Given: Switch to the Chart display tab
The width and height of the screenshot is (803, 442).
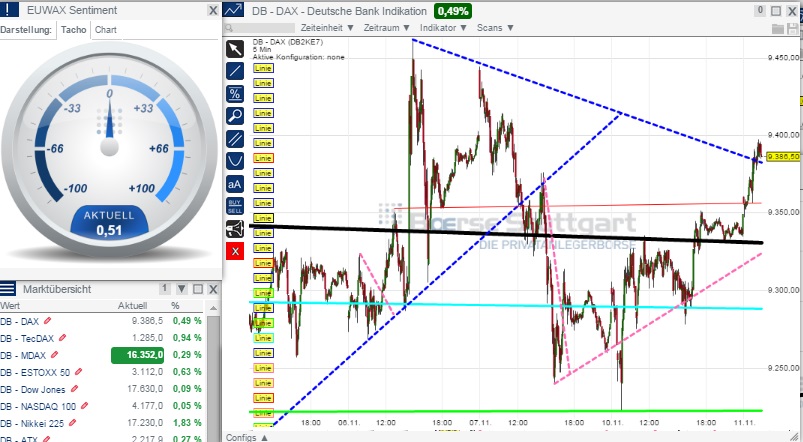Looking at the screenshot, I should 105,30.
